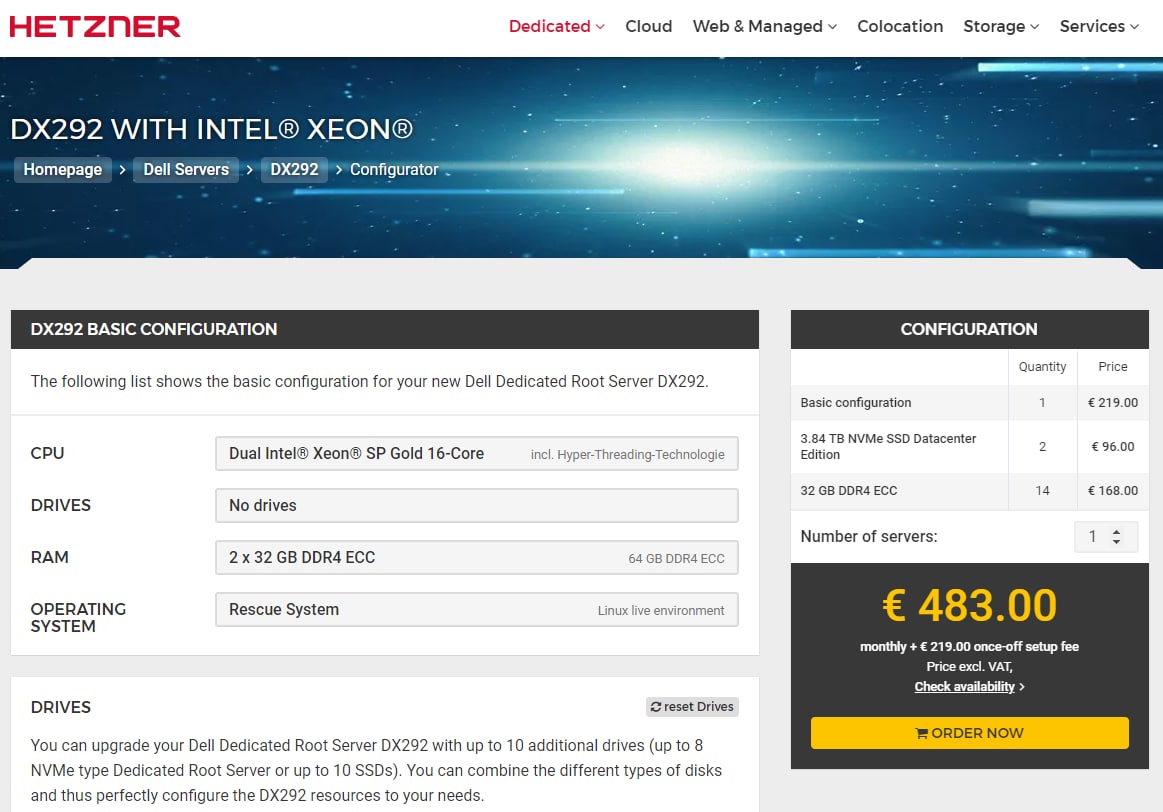Click the ORDER NOW button
1163x812 pixels.
coord(969,733)
